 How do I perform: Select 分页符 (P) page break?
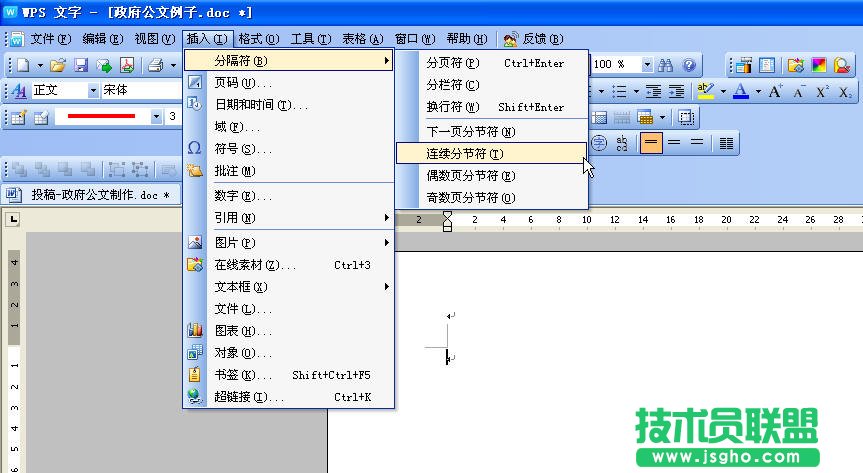(x=491, y=63)
